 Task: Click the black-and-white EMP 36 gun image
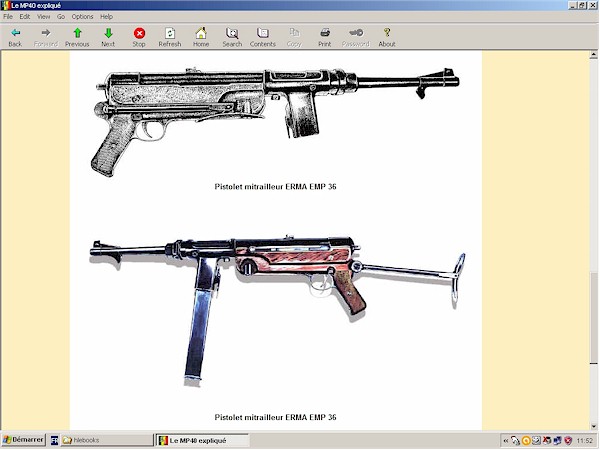[x=275, y=121]
